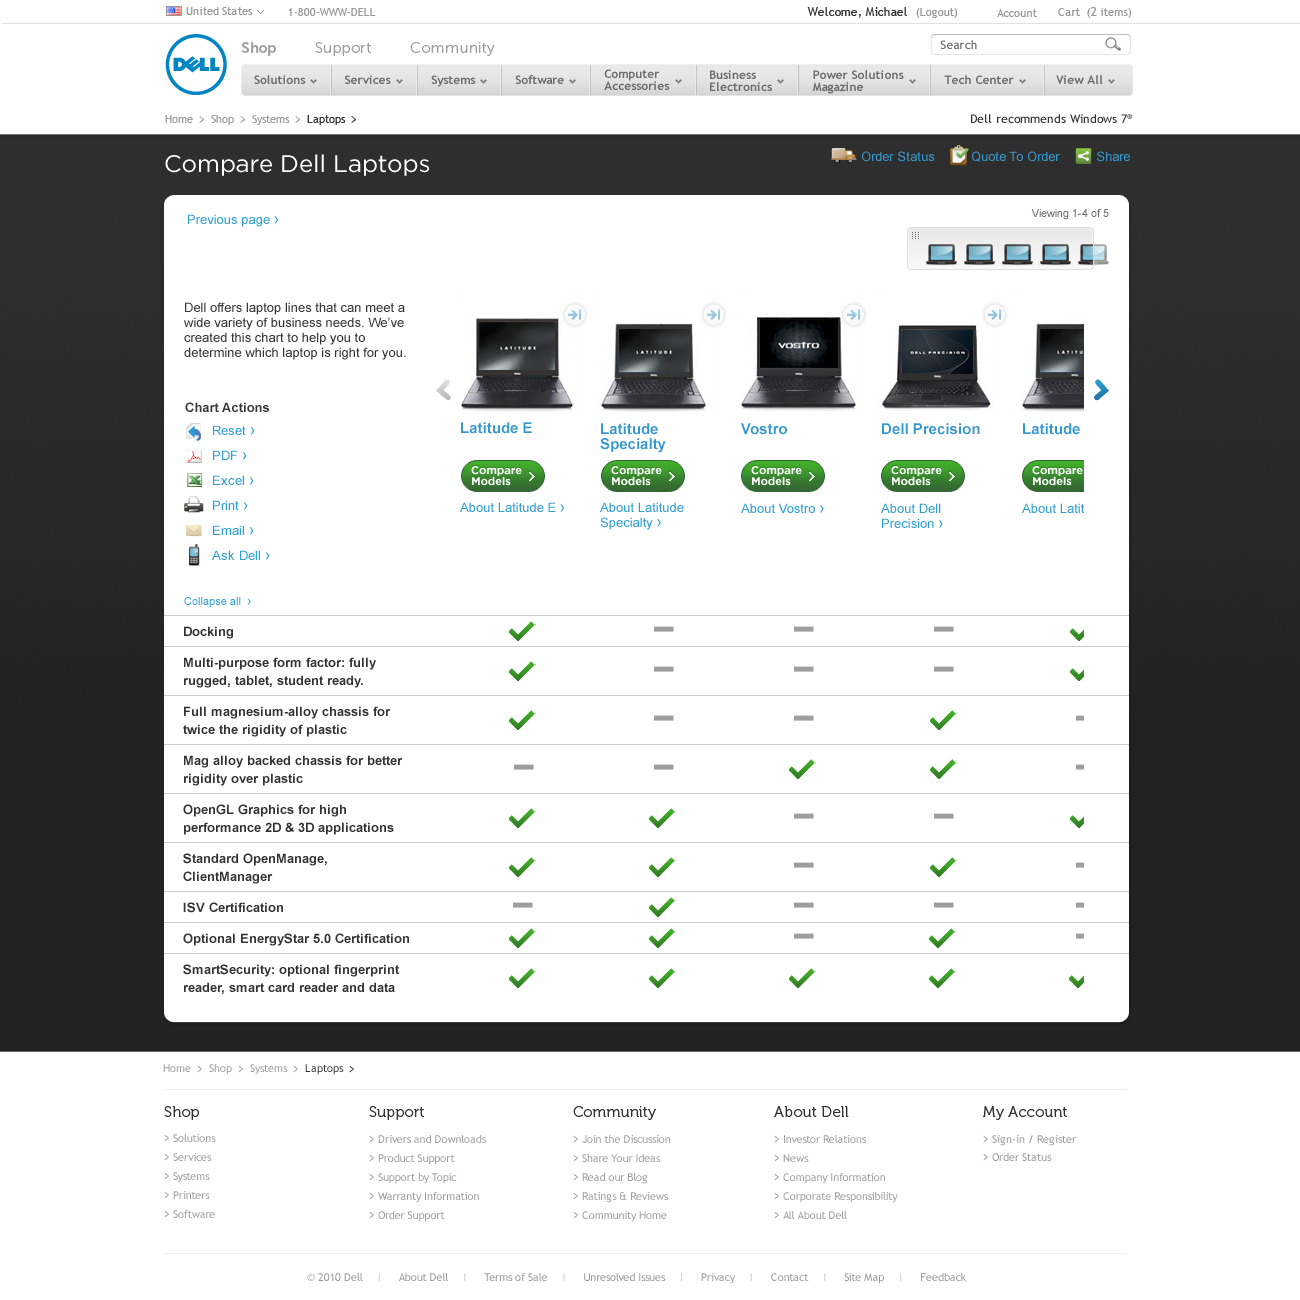Open the Tech Center menu
Viewport: 1300px width, 1300px height.
pos(985,80)
